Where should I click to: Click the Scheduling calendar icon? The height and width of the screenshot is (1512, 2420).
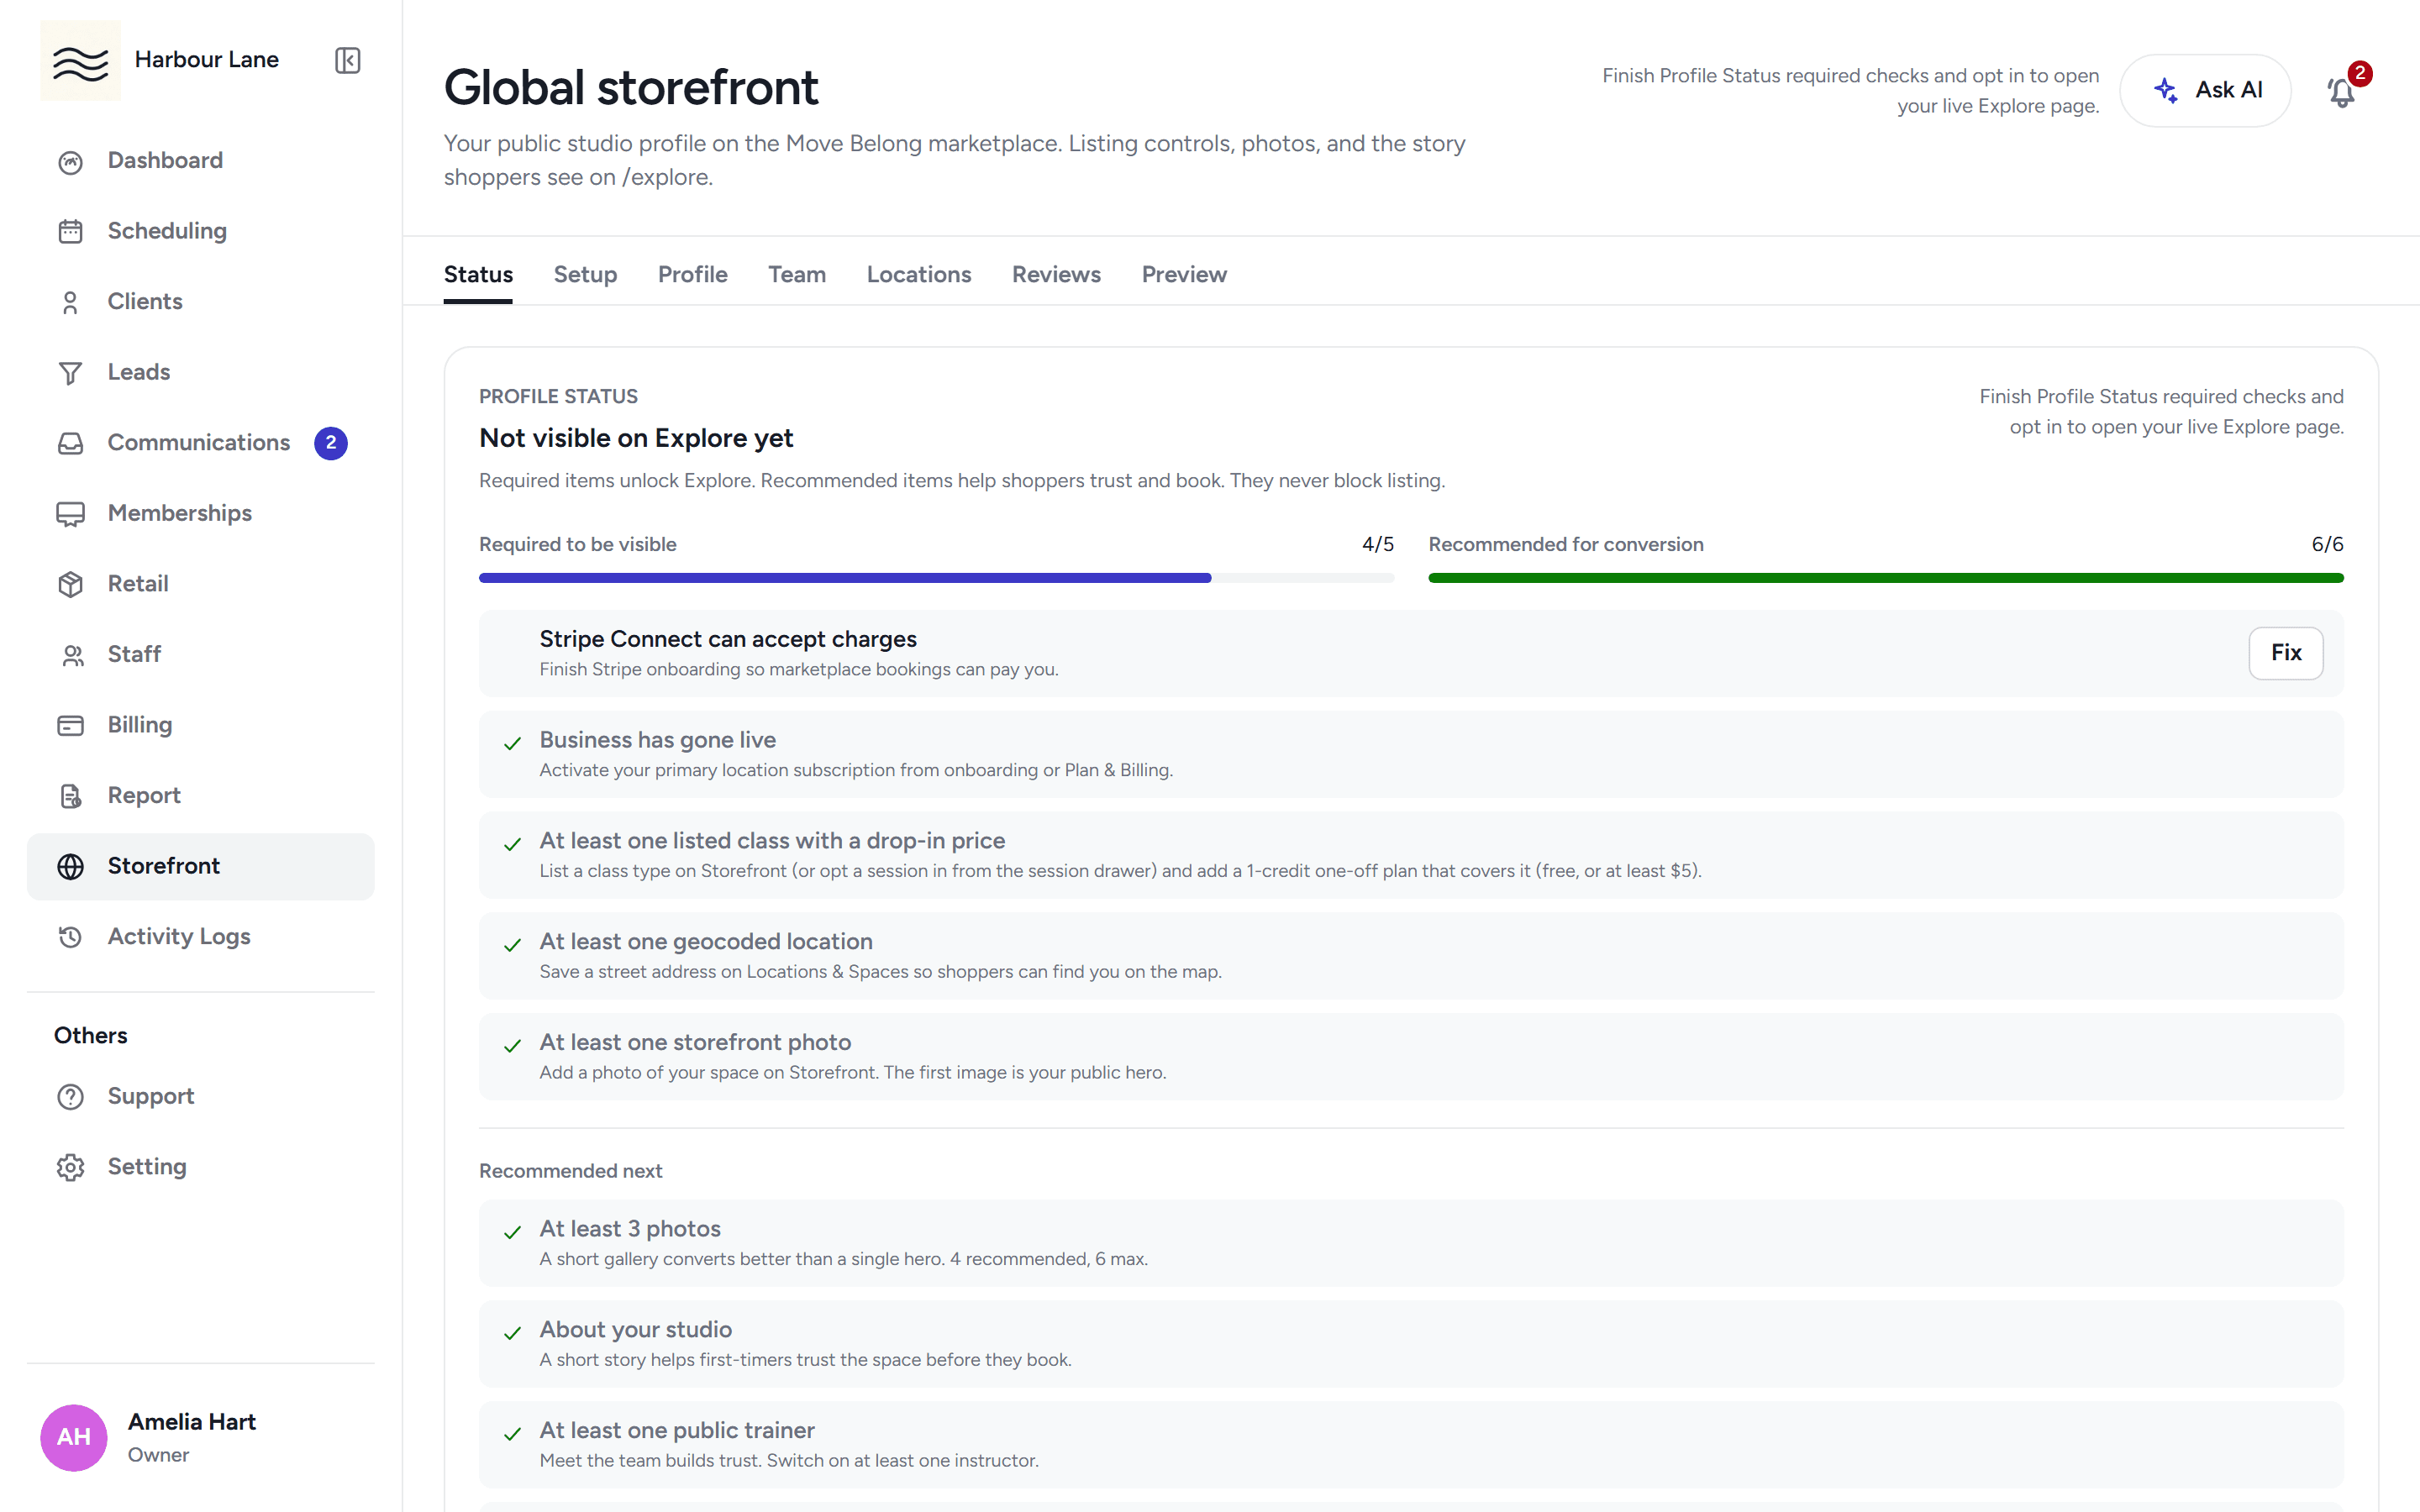point(70,232)
